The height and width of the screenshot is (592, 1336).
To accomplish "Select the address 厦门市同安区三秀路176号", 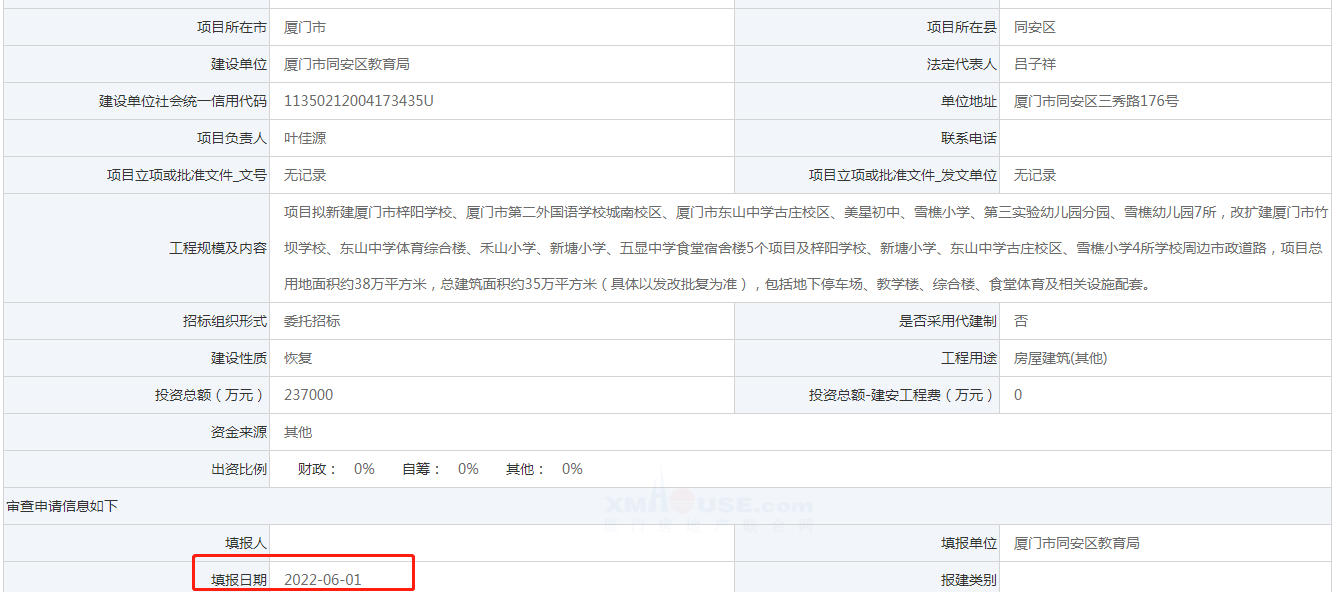I will (x=1096, y=101).
